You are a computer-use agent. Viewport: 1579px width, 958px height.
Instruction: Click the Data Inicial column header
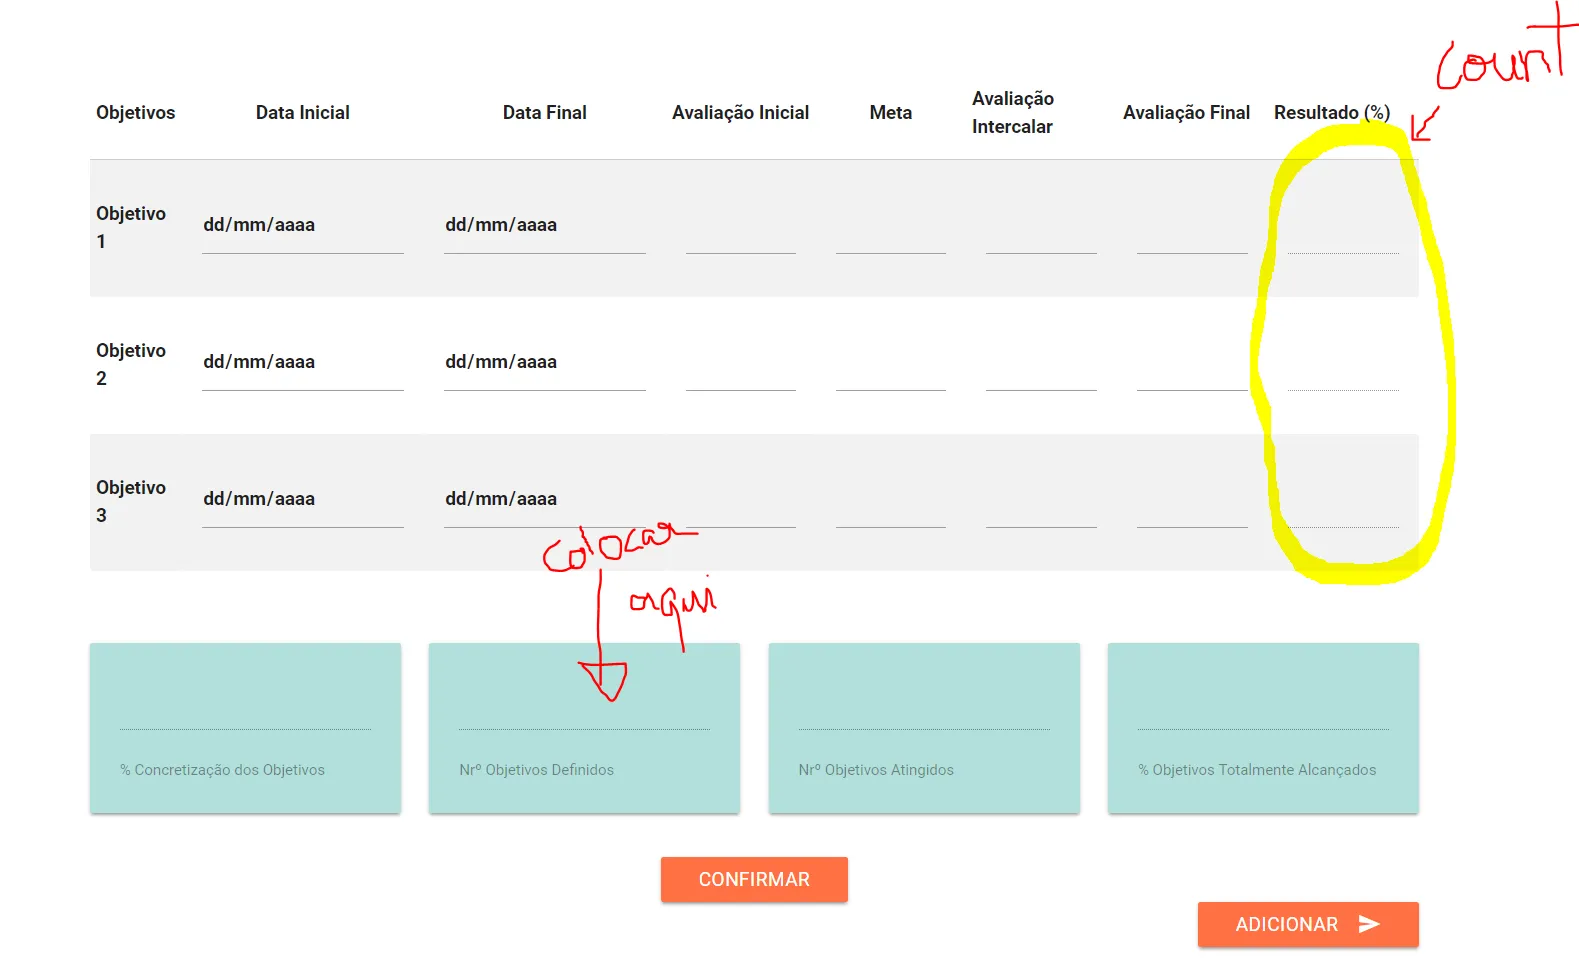coord(303,113)
